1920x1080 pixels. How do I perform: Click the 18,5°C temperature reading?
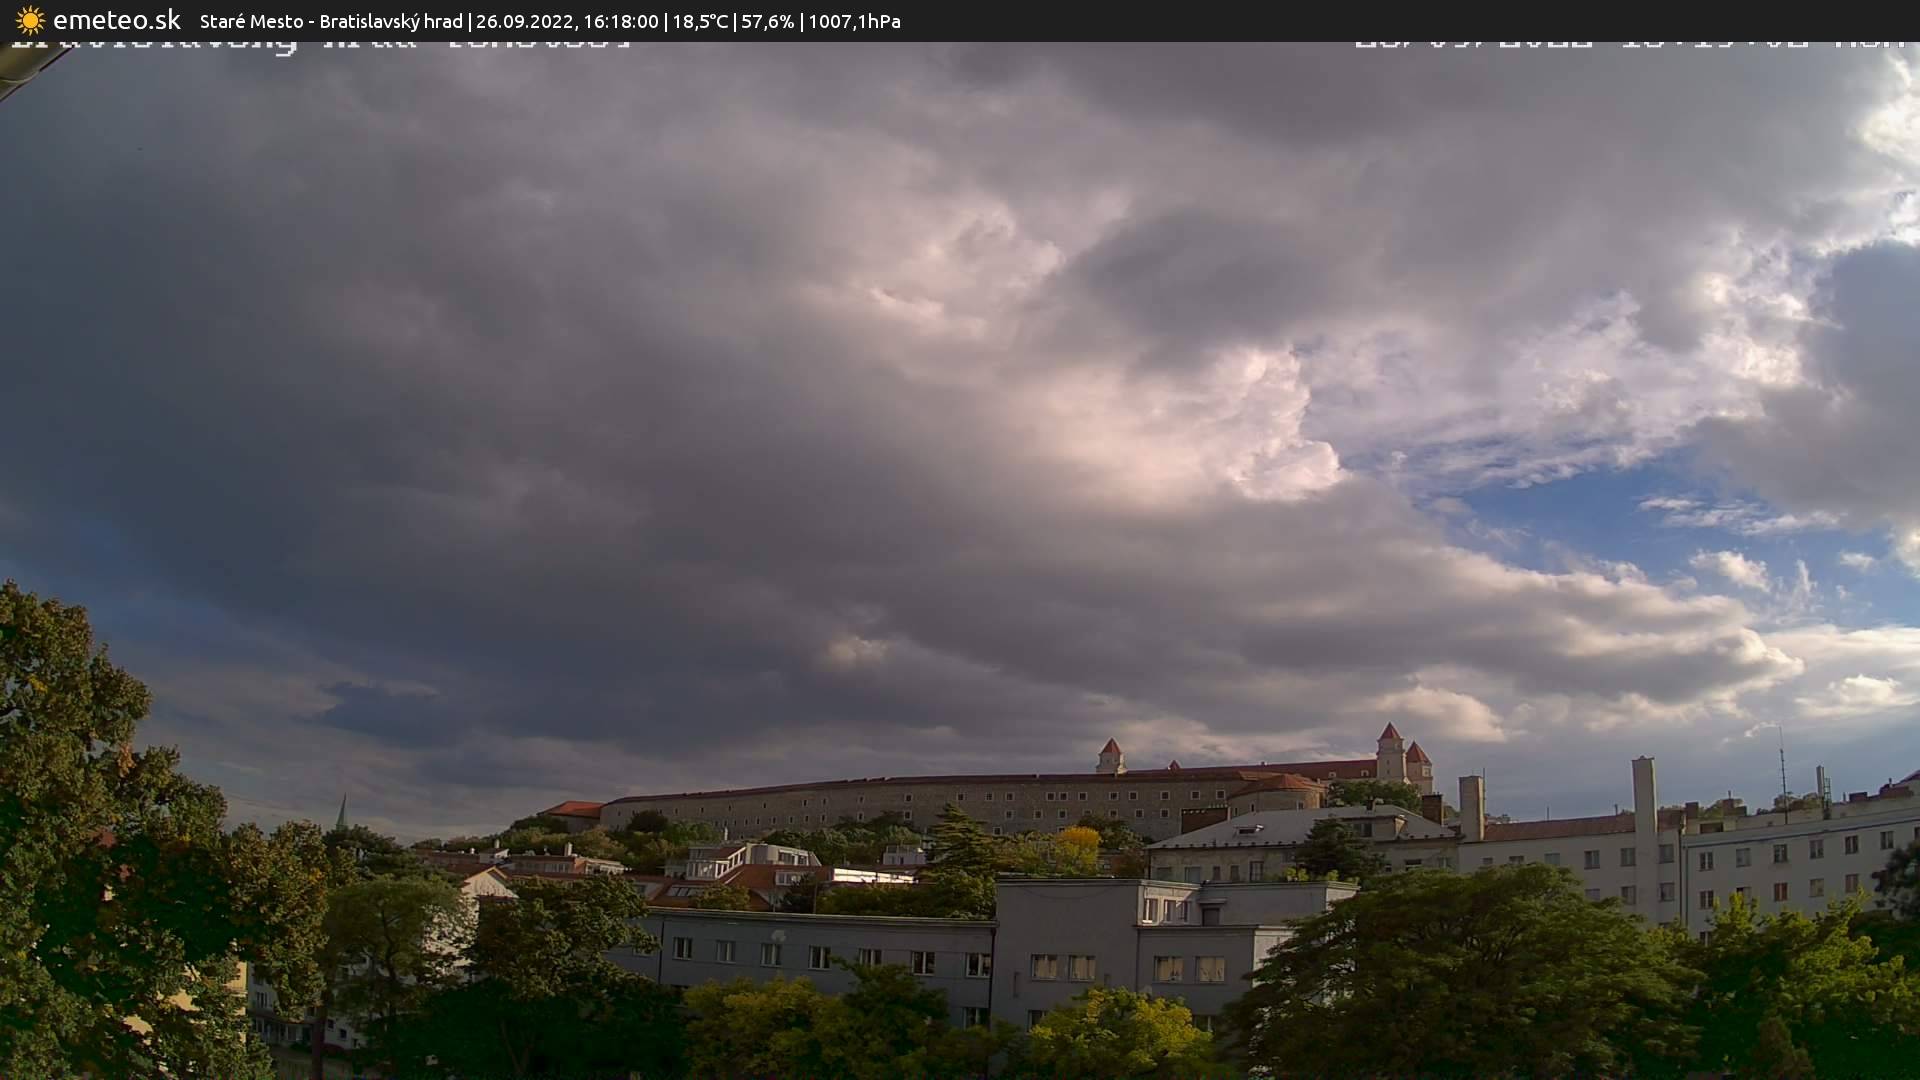[x=700, y=21]
